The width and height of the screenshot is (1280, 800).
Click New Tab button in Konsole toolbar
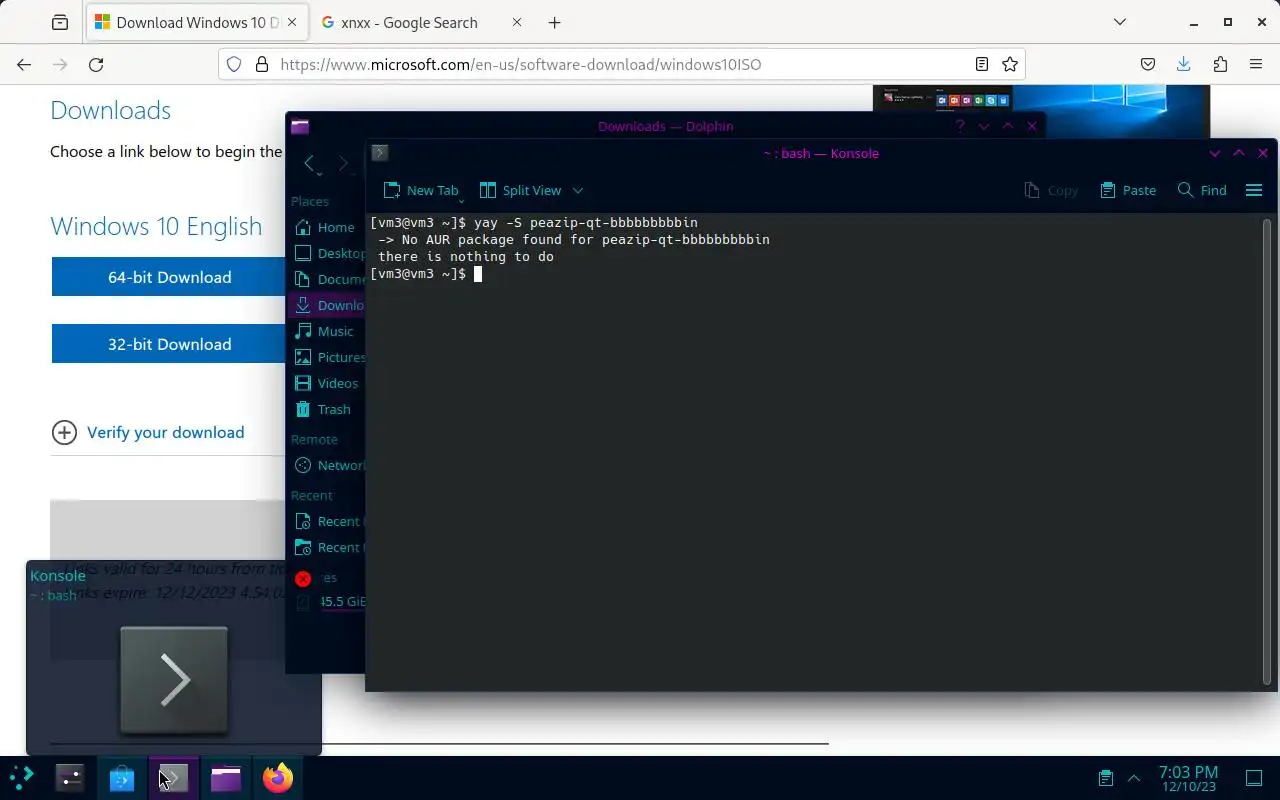click(x=421, y=190)
